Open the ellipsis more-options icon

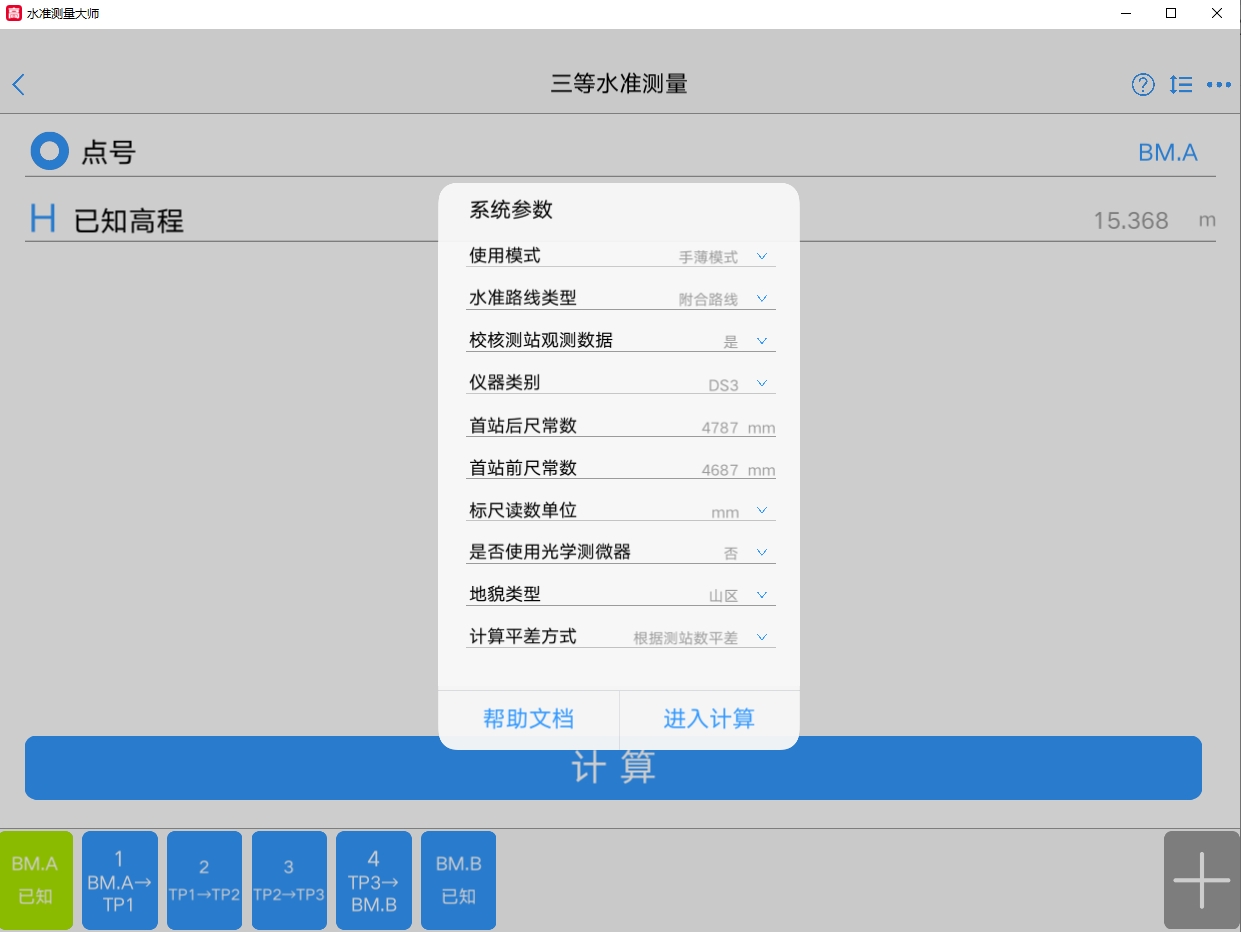[x=1219, y=84]
